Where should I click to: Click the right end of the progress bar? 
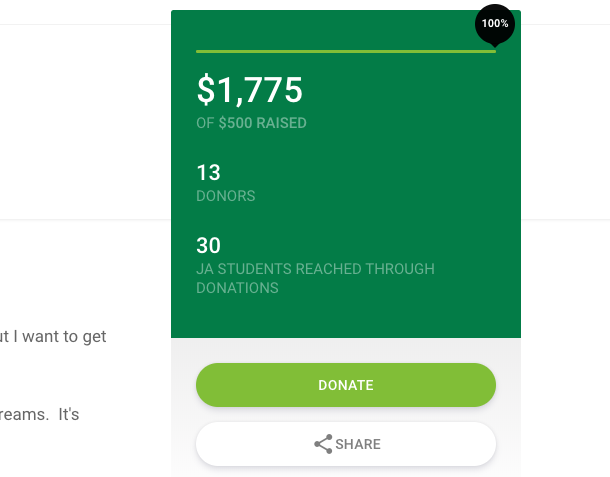coord(493,51)
